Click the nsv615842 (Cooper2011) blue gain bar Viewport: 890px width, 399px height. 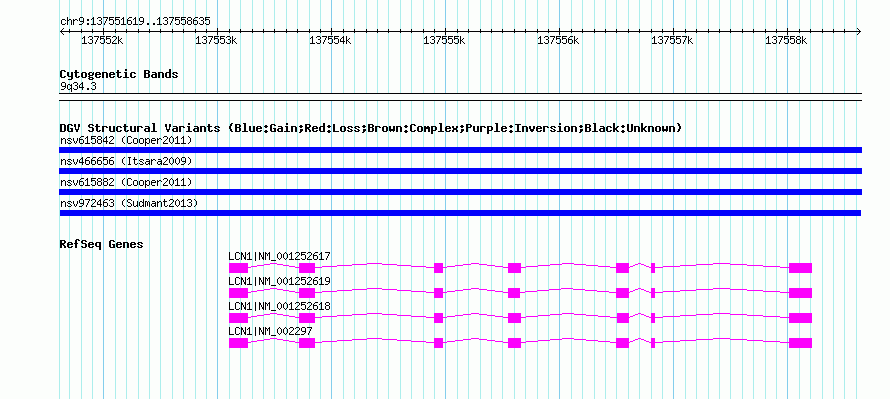pos(460,150)
